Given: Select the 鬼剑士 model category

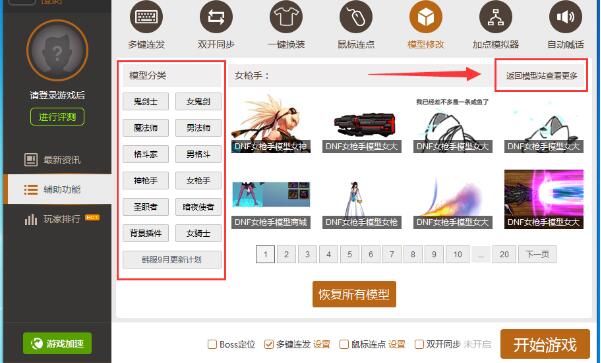Looking at the screenshot, I should tap(146, 102).
